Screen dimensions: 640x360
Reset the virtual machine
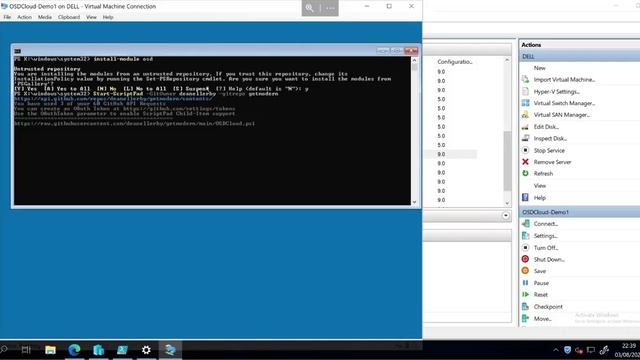pos(540,295)
